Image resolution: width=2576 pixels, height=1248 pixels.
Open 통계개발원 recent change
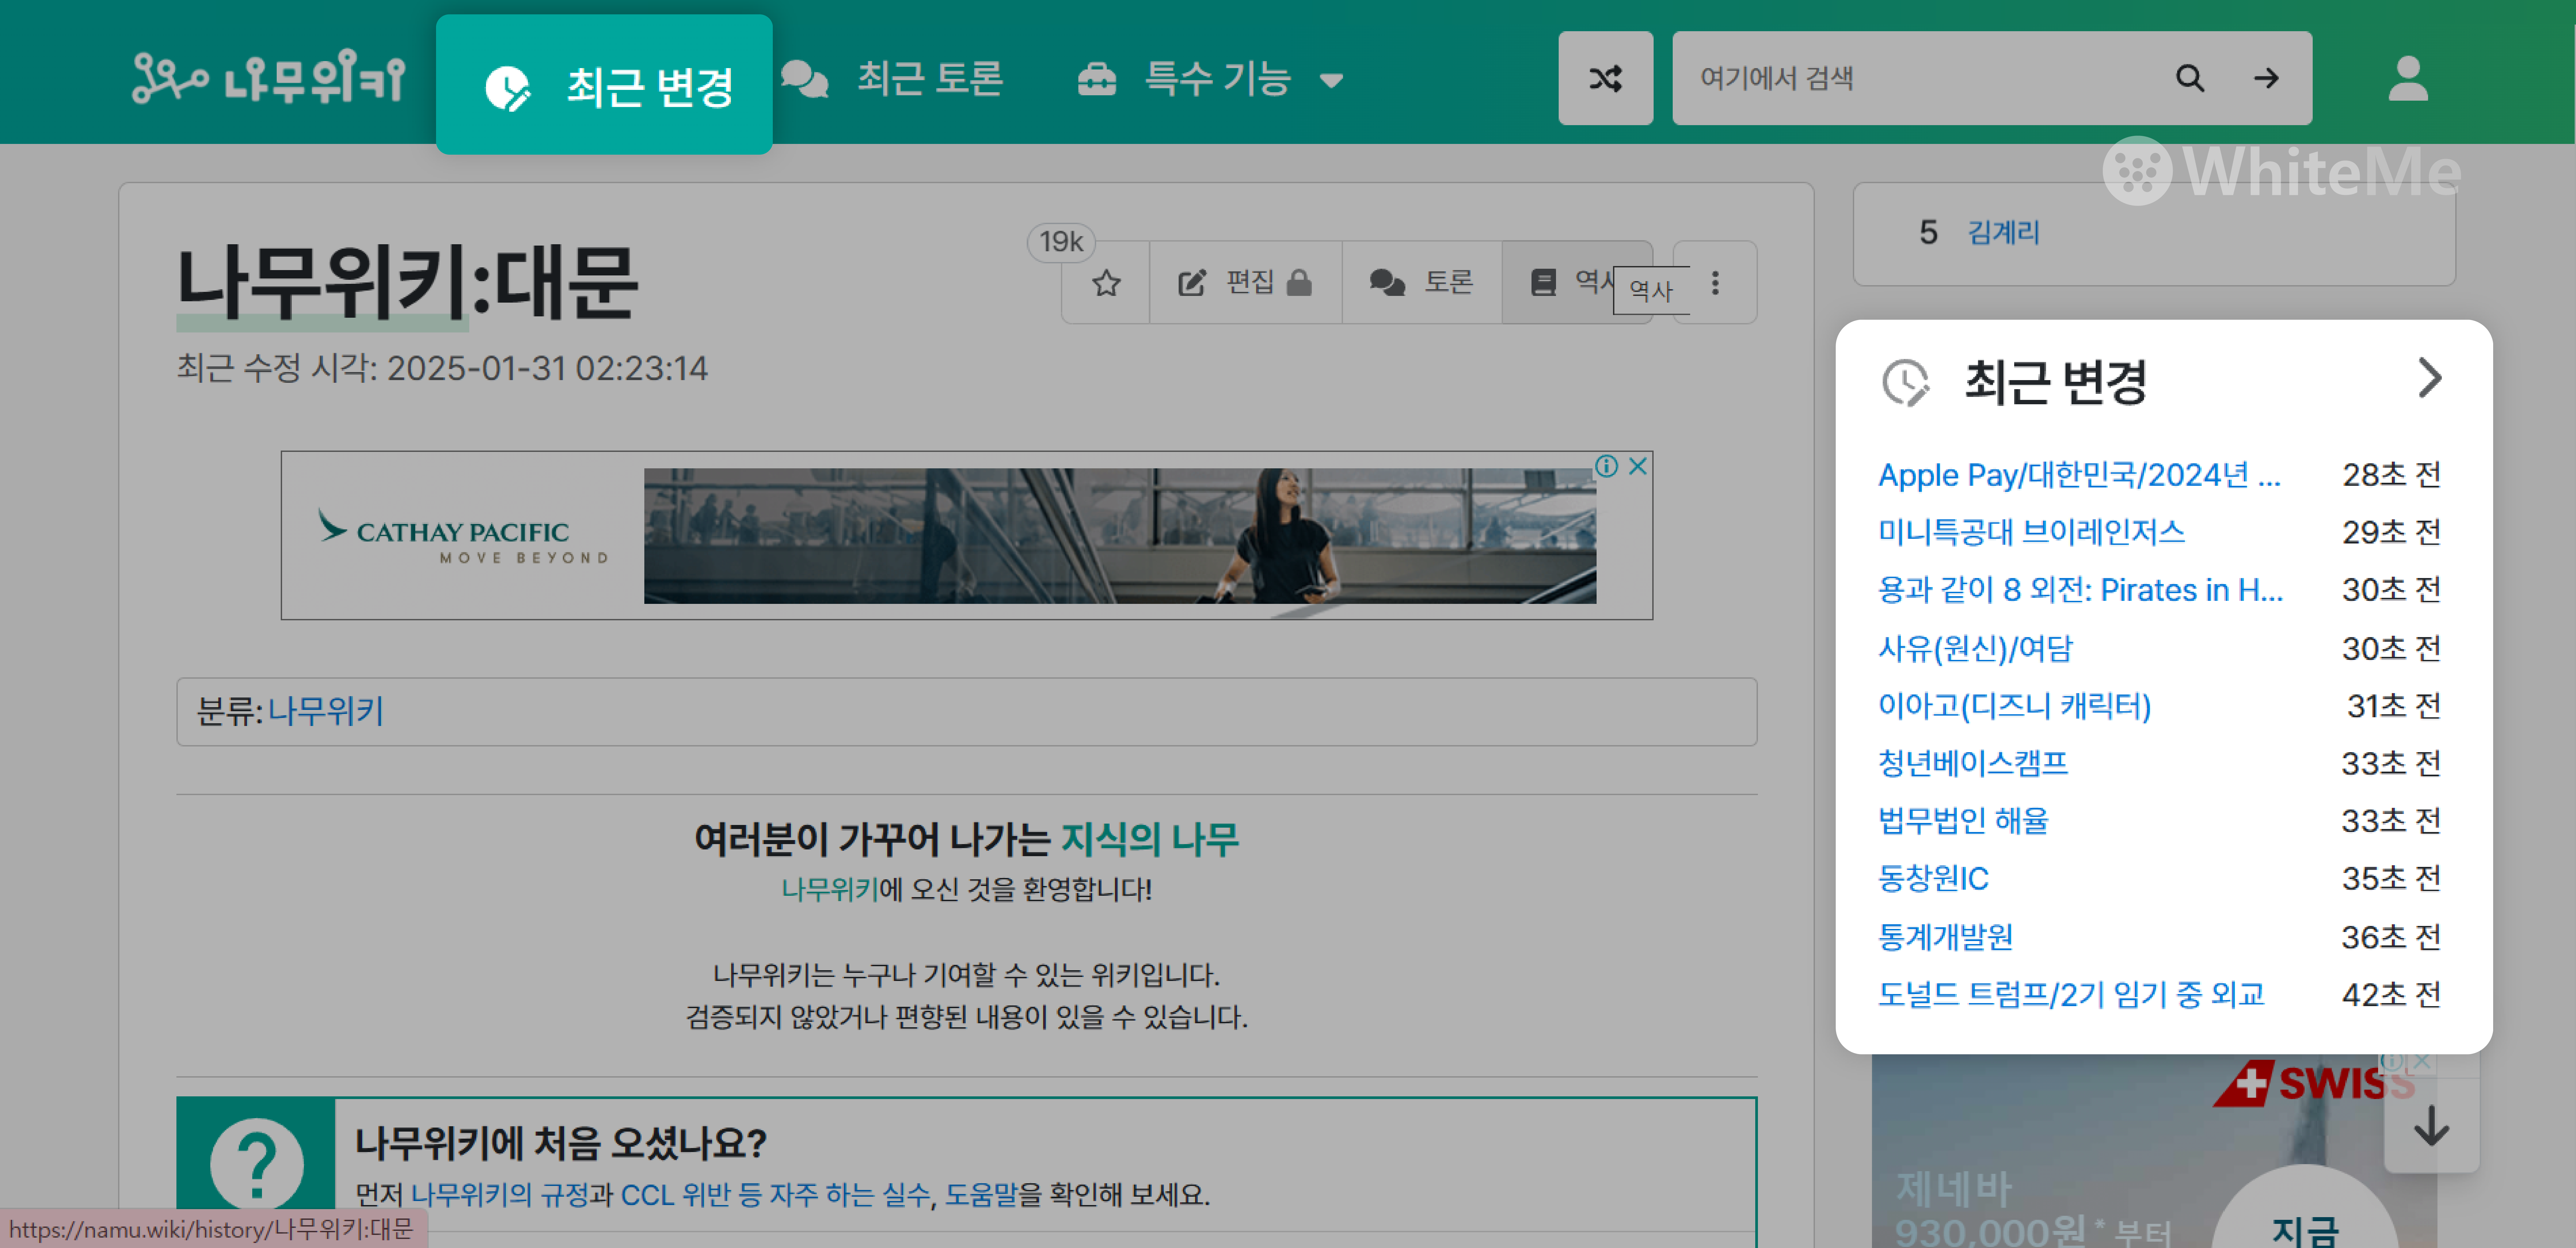pyautogui.click(x=1945, y=937)
